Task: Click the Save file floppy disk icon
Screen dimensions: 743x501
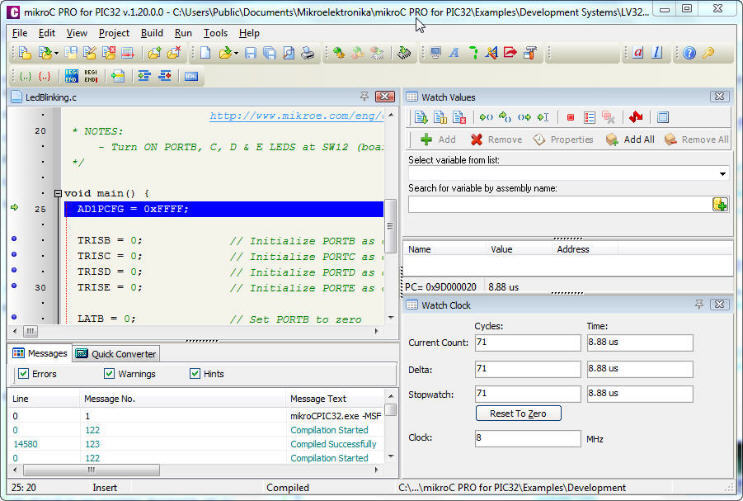Action: click(x=251, y=53)
